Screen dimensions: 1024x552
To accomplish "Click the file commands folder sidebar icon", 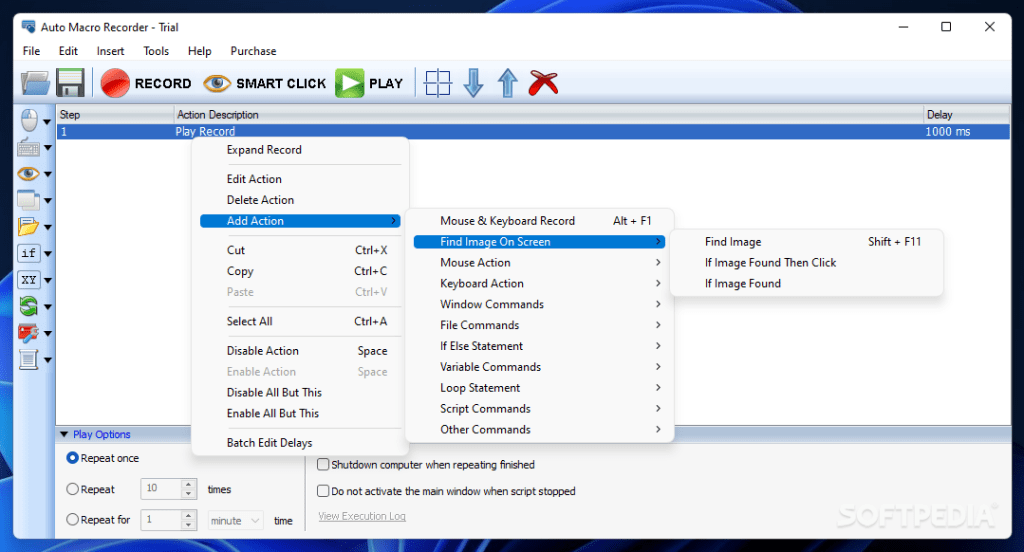I will tap(28, 227).
